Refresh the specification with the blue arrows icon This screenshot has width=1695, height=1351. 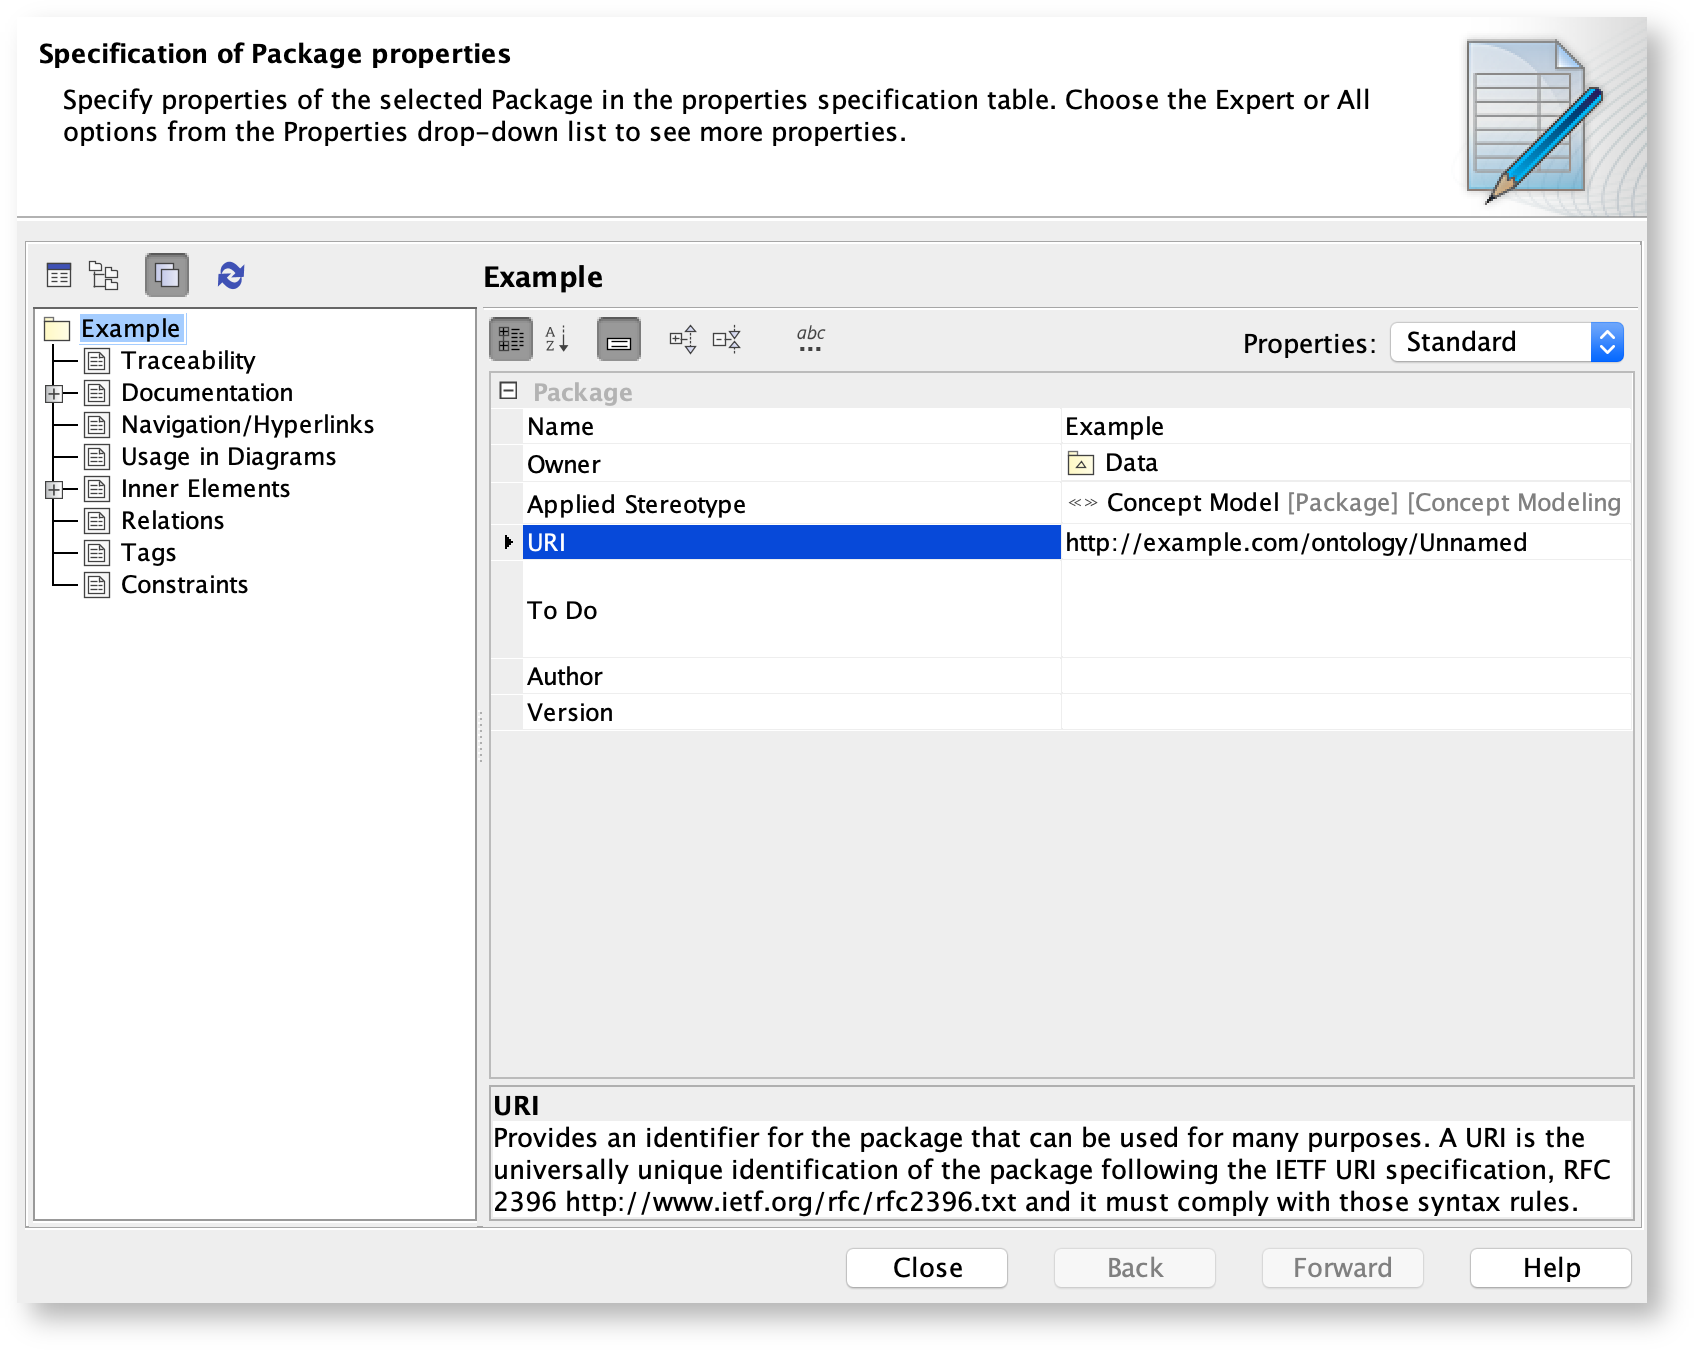click(231, 275)
